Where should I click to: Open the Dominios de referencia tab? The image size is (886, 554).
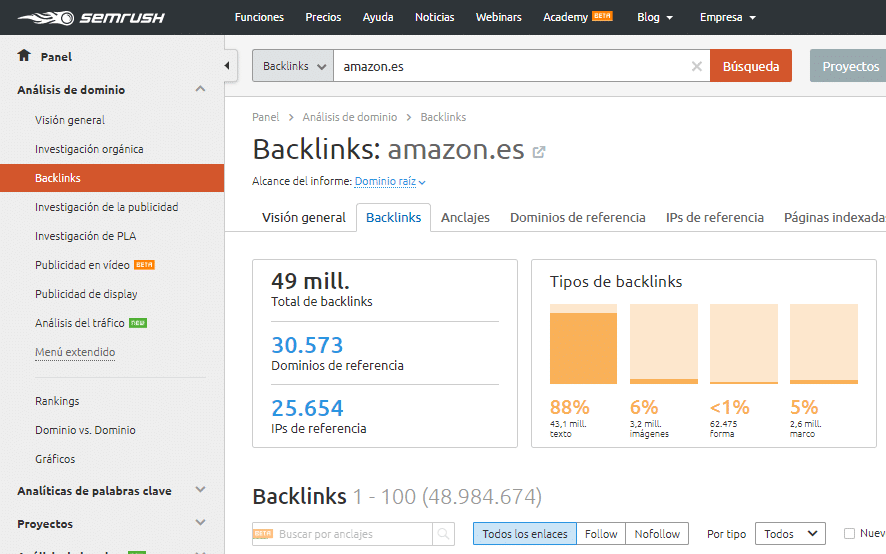tap(577, 218)
